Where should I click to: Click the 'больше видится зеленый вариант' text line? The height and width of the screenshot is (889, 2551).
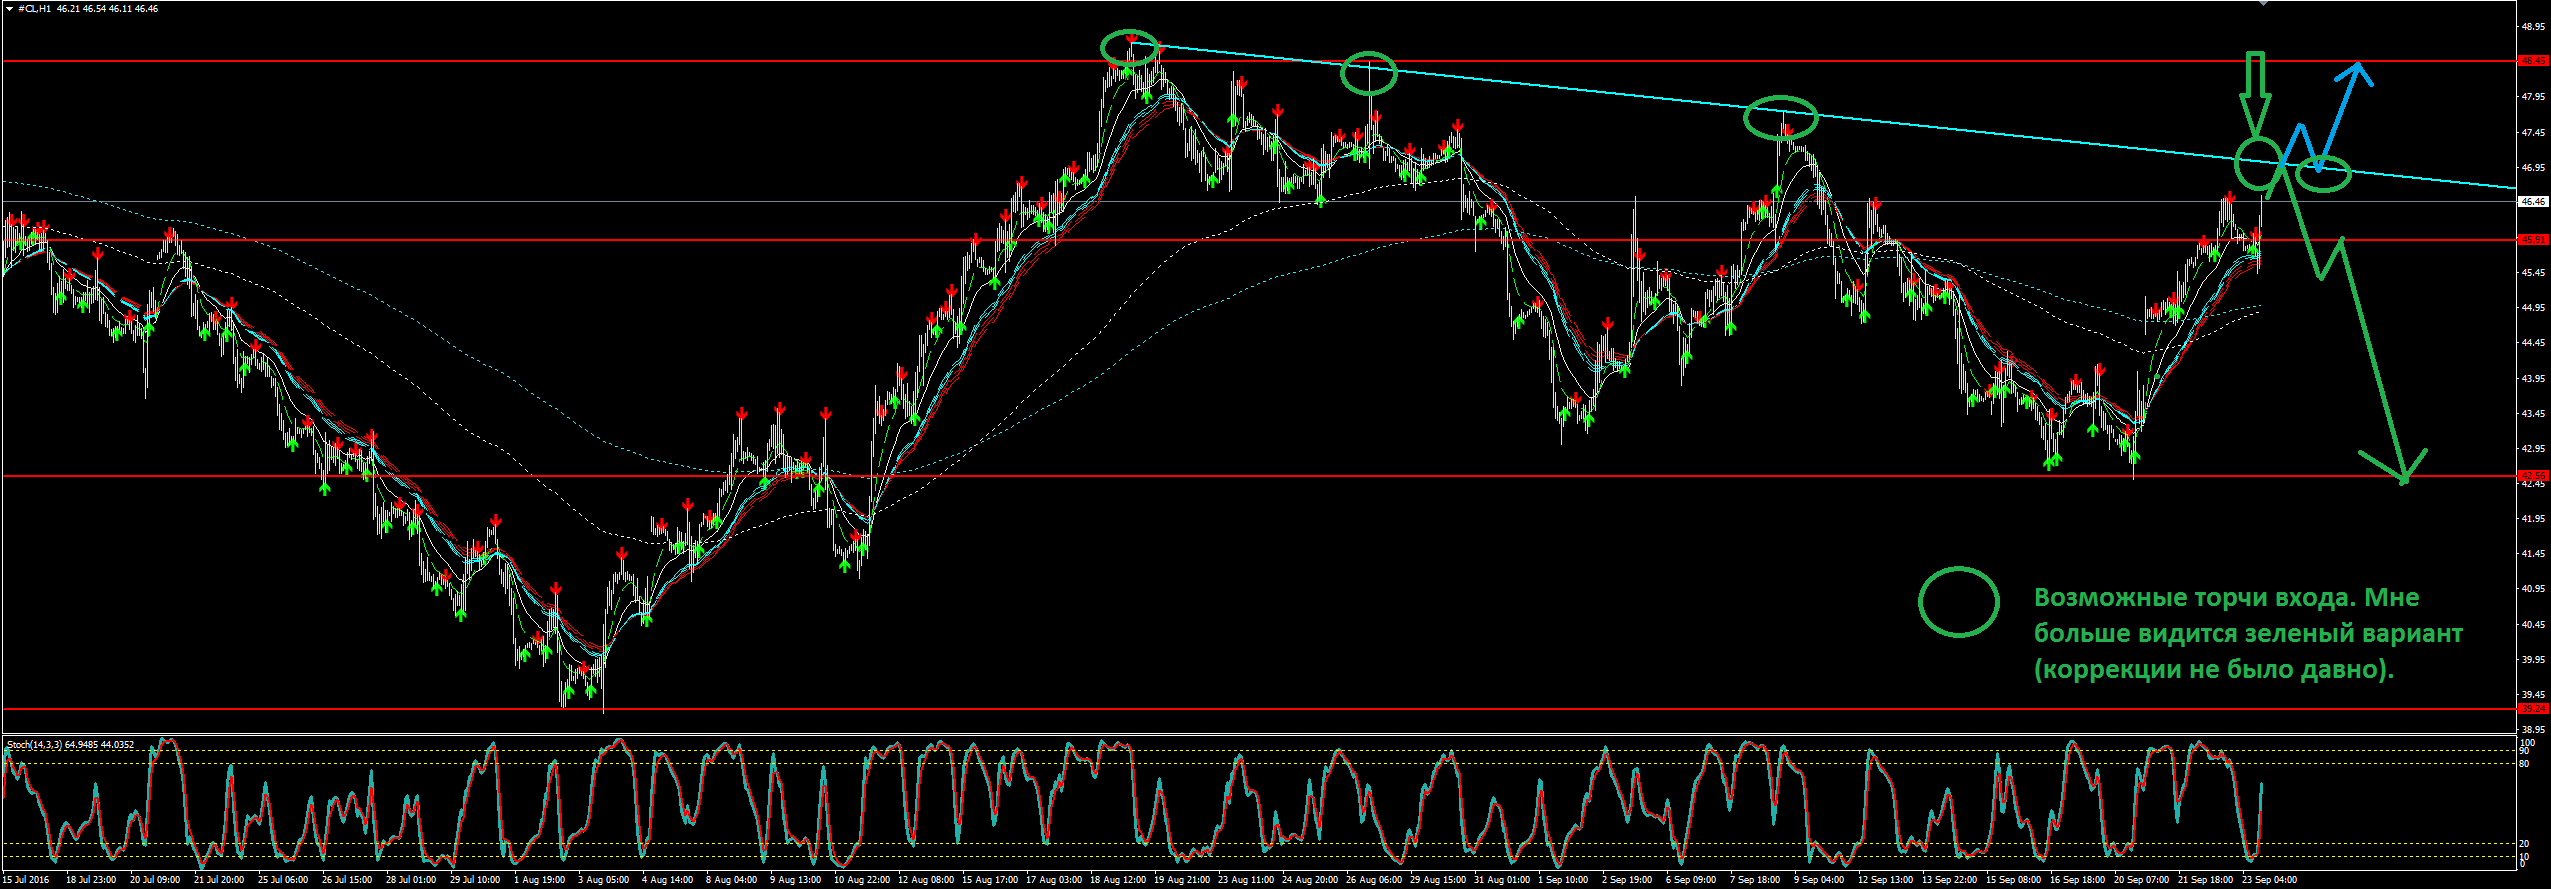click(2249, 634)
